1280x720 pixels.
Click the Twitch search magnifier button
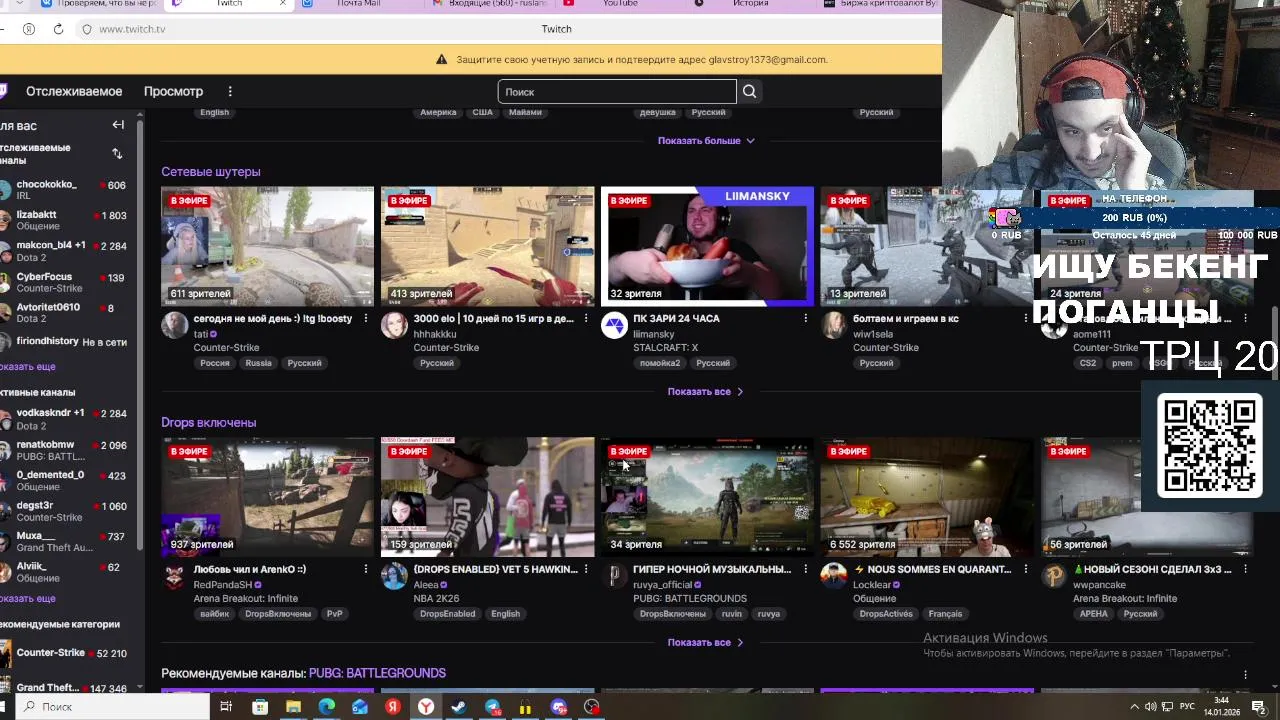[x=749, y=92]
